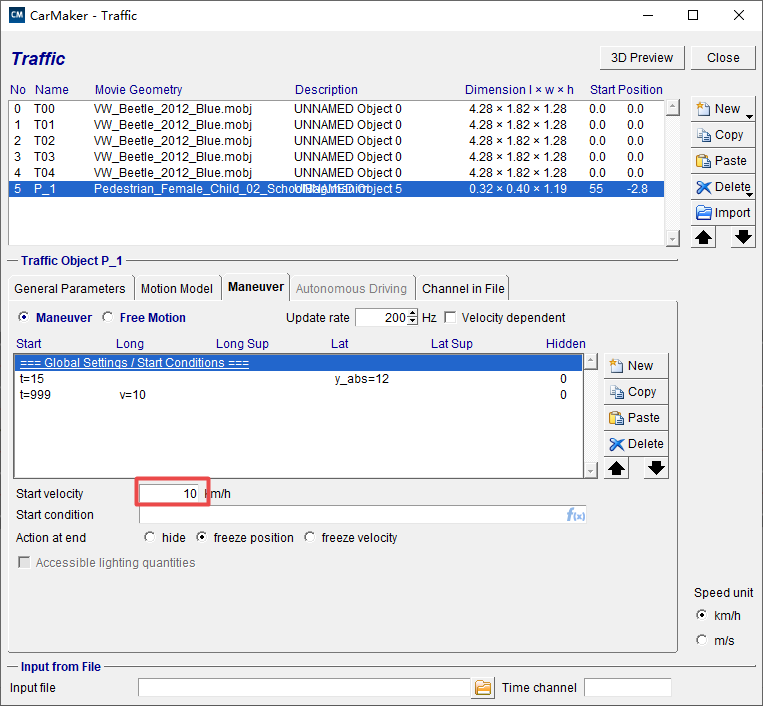The height and width of the screenshot is (706, 763).
Task: Import traffic objects from file
Action: (723, 213)
